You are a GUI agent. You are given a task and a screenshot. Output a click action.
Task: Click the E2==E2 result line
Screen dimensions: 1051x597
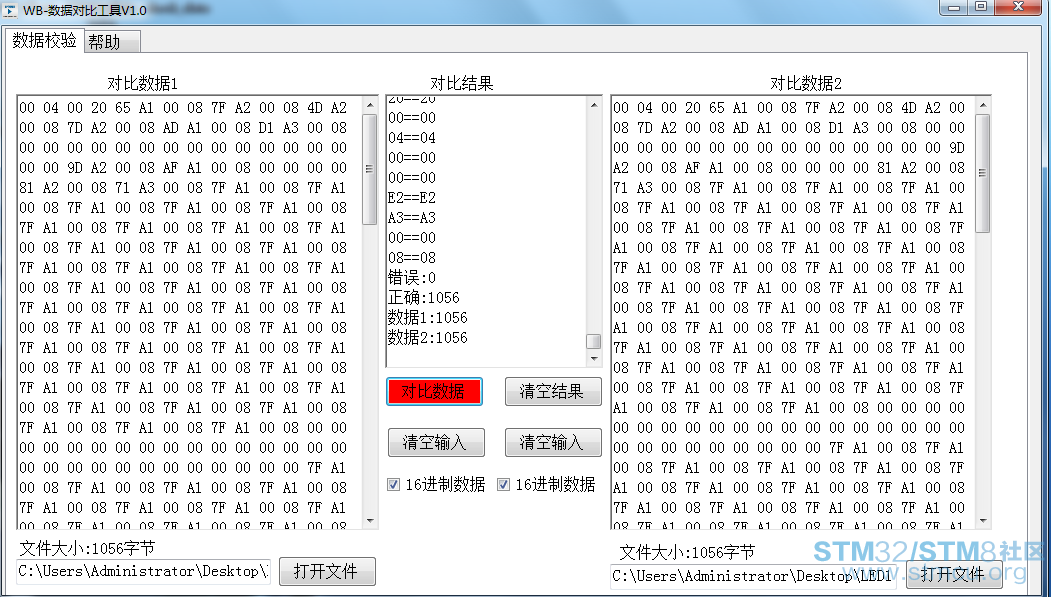pyautogui.click(x=412, y=198)
